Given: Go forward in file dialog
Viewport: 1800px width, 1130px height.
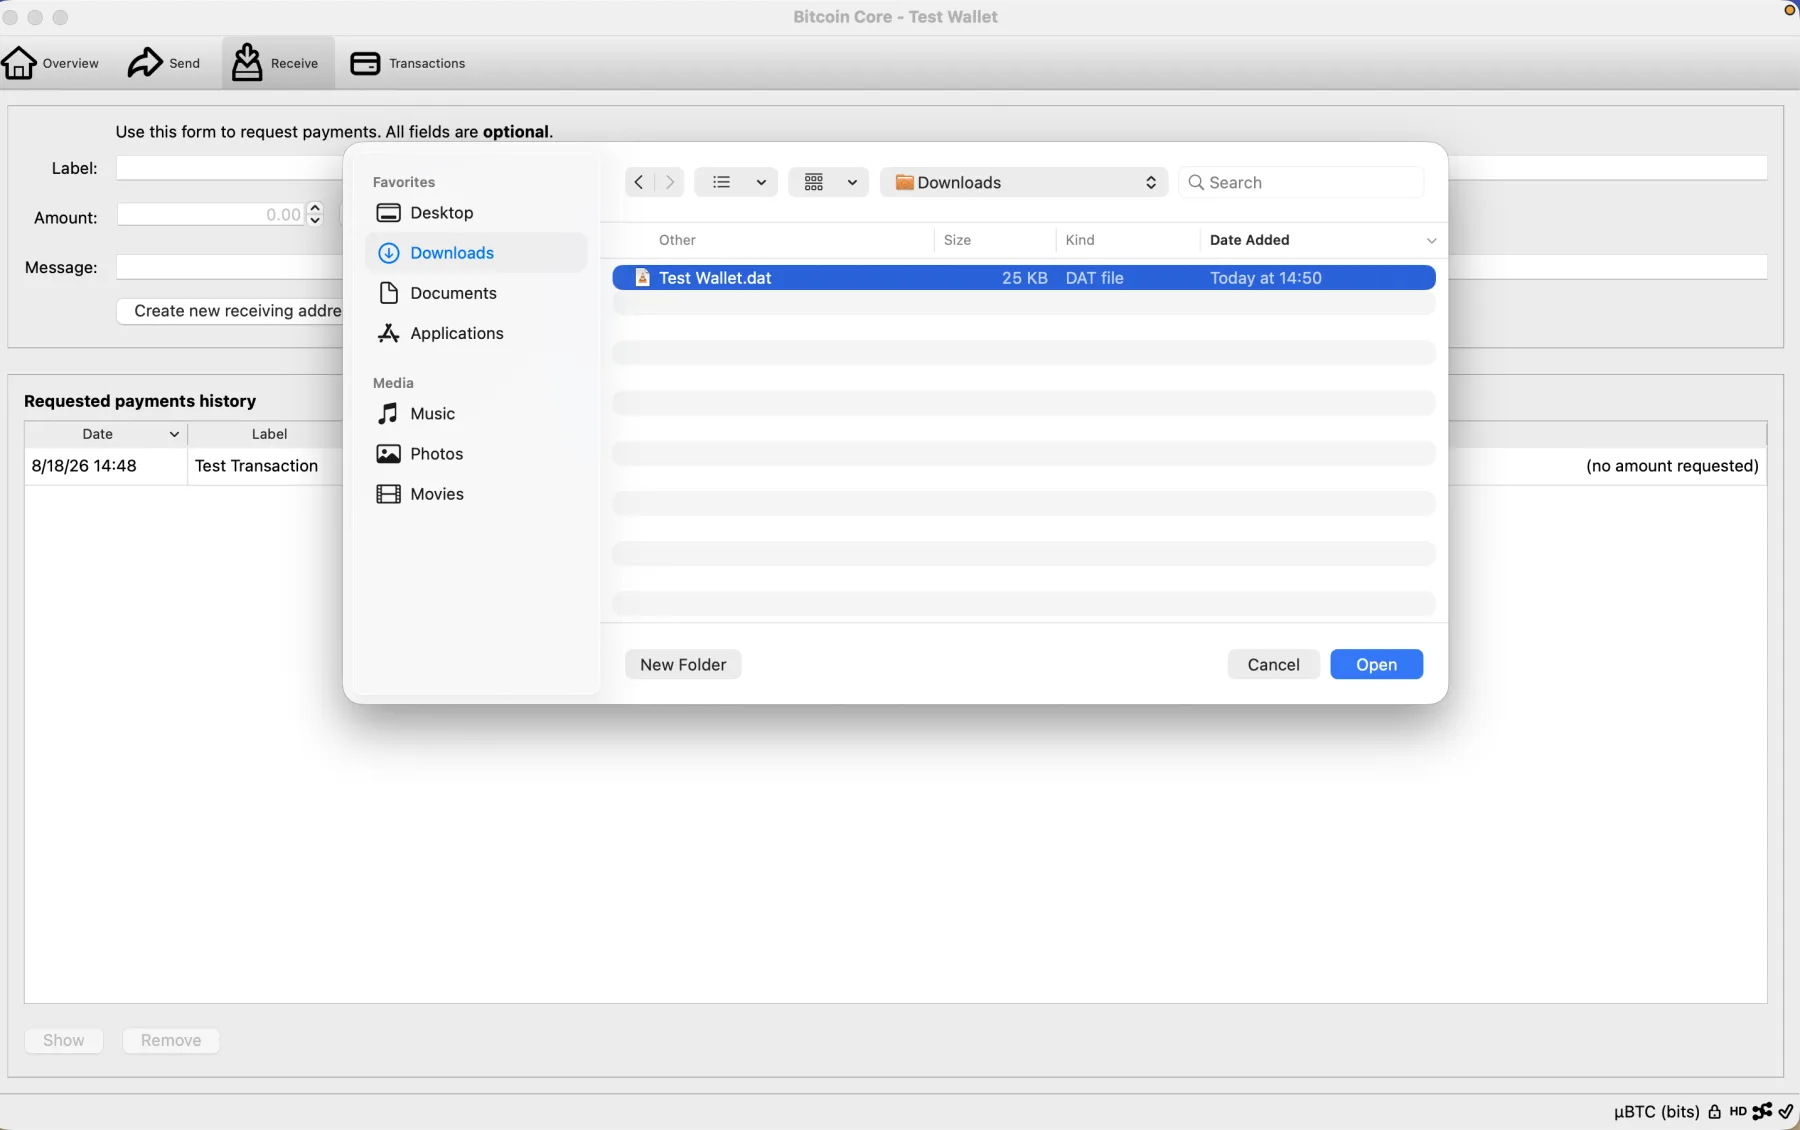Looking at the screenshot, I should 670,182.
